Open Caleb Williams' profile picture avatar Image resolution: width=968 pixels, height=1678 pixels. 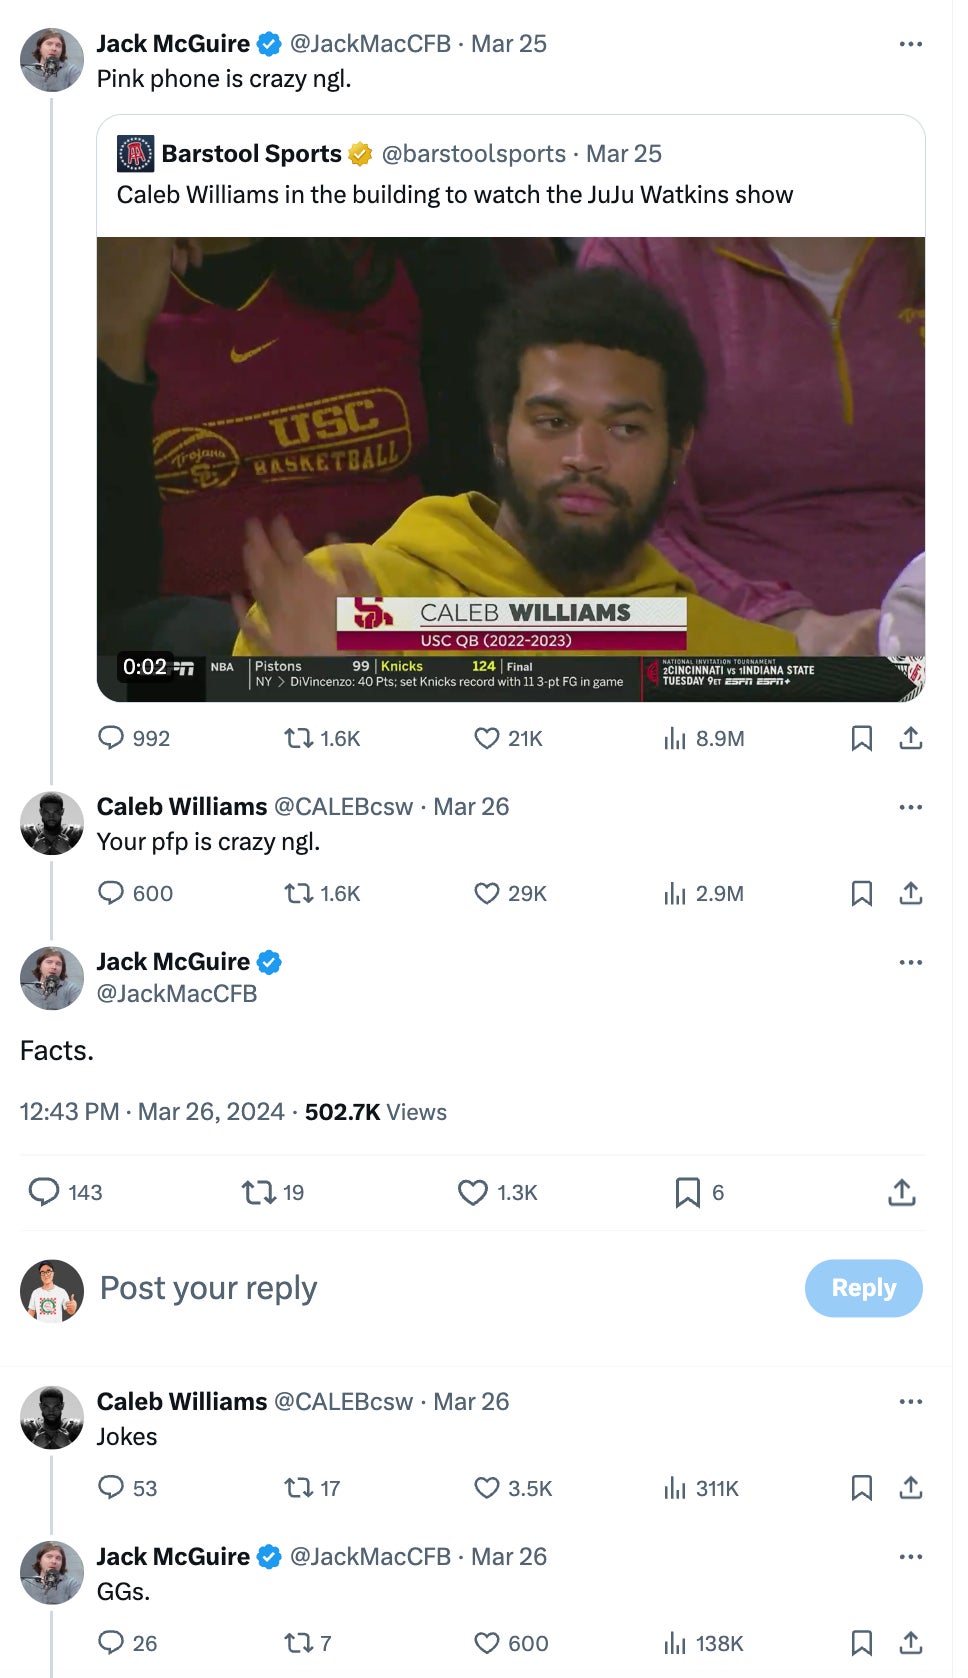pyautogui.click(x=52, y=824)
